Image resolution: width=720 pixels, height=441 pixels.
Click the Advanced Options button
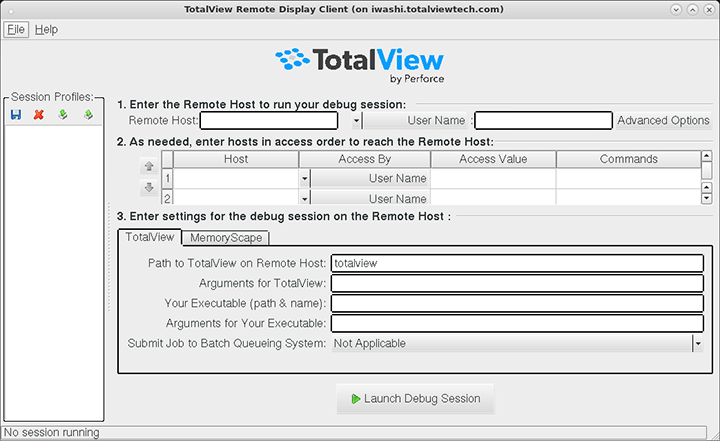pyautogui.click(x=663, y=121)
